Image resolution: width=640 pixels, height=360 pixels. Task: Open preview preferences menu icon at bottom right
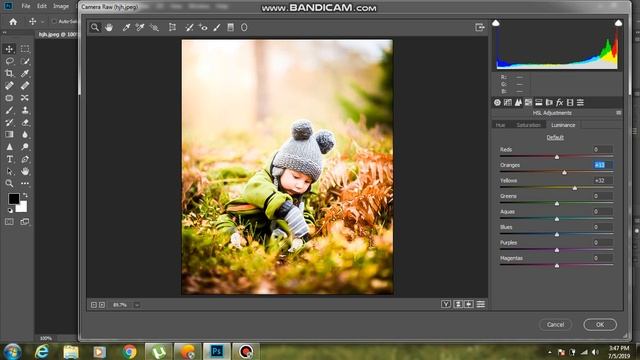coord(480,304)
